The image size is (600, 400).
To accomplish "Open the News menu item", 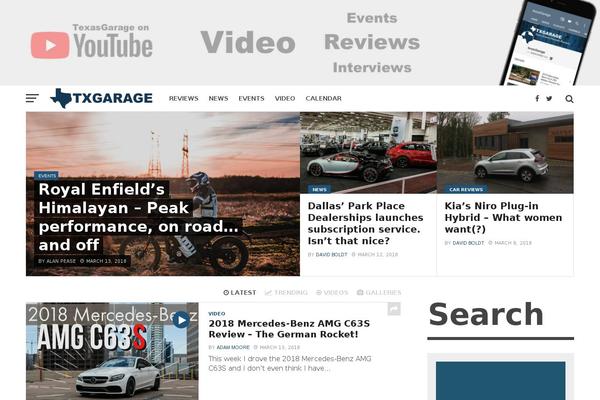I will 218,98.
